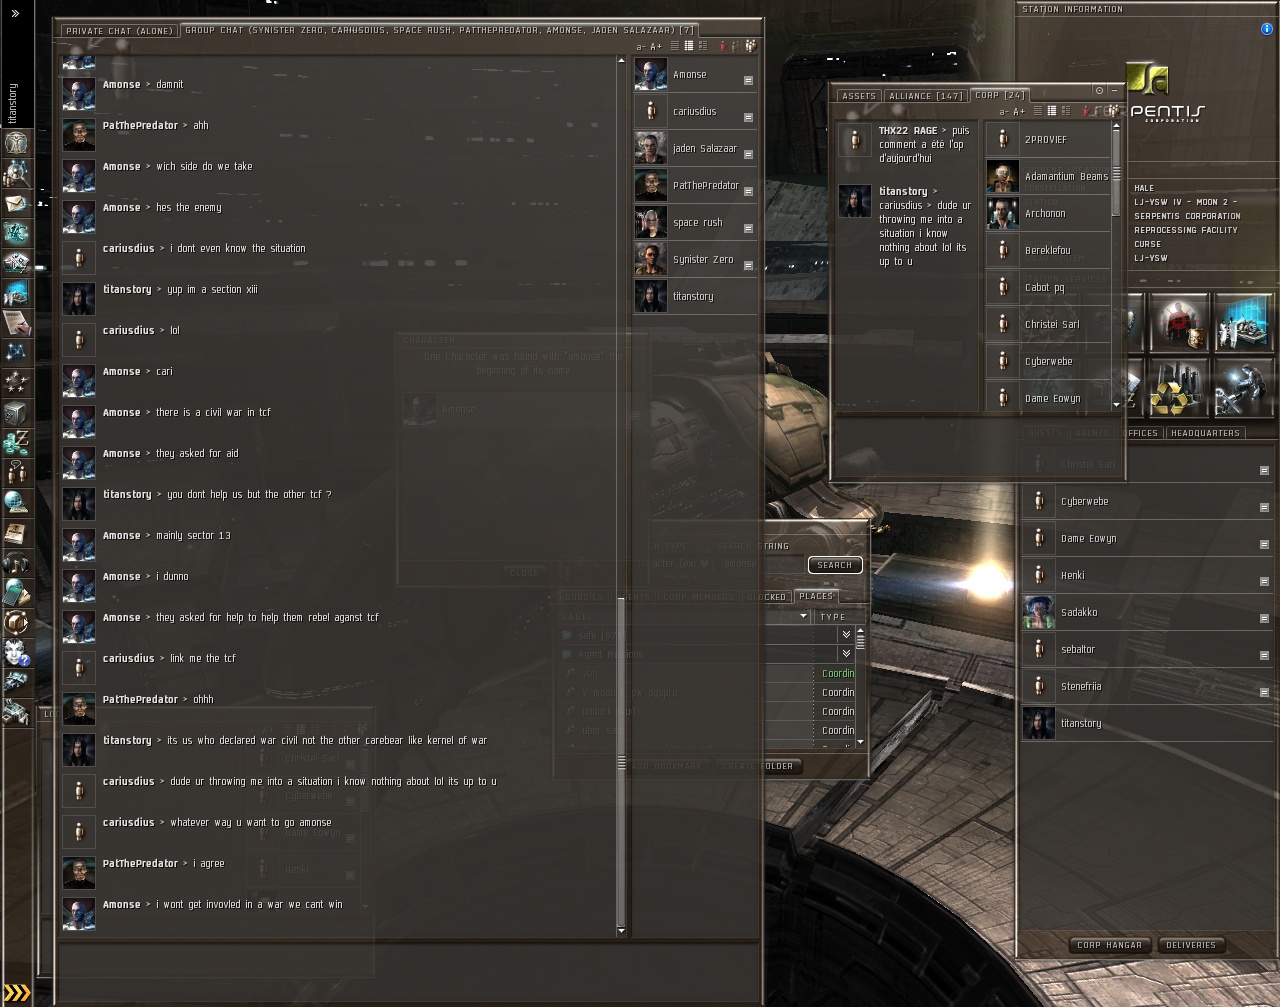This screenshot has height=1007, width=1280.
Task: Open the menu button beside Amonse
Action: 748,80
